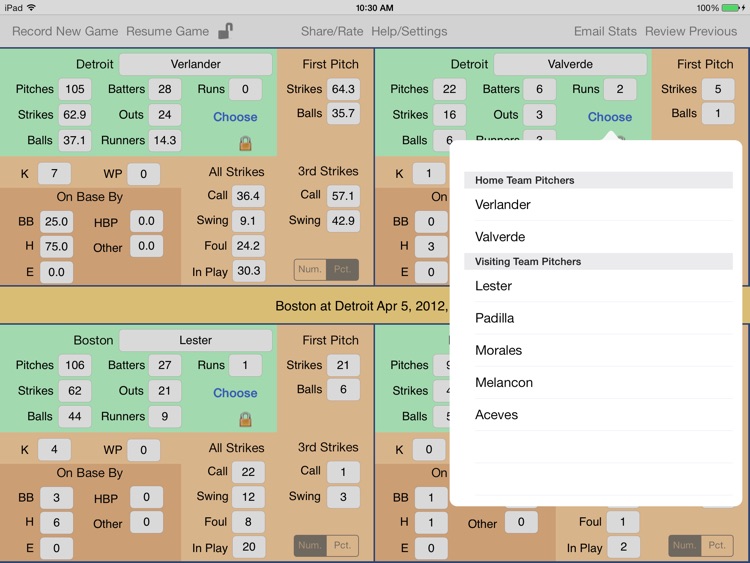This screenshot has height=563, width=750.
Task: Tap the Visiting Team Pitchers header
Action: pyautogui.click(x=598, y=262)
